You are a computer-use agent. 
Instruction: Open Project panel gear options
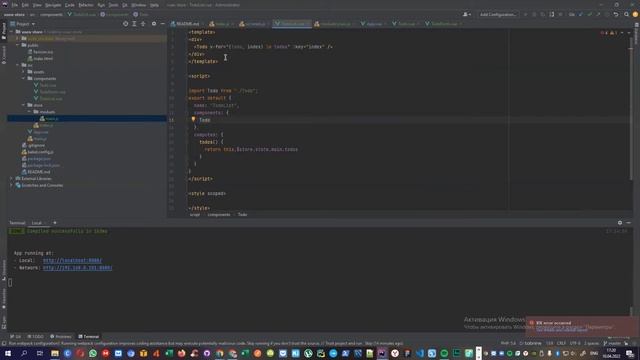154,24
